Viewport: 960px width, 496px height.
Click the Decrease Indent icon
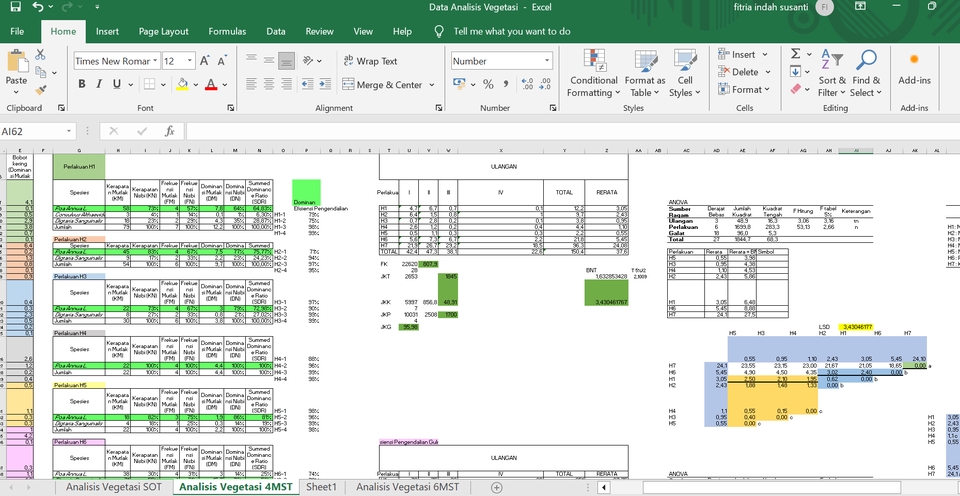coord(307,85)
